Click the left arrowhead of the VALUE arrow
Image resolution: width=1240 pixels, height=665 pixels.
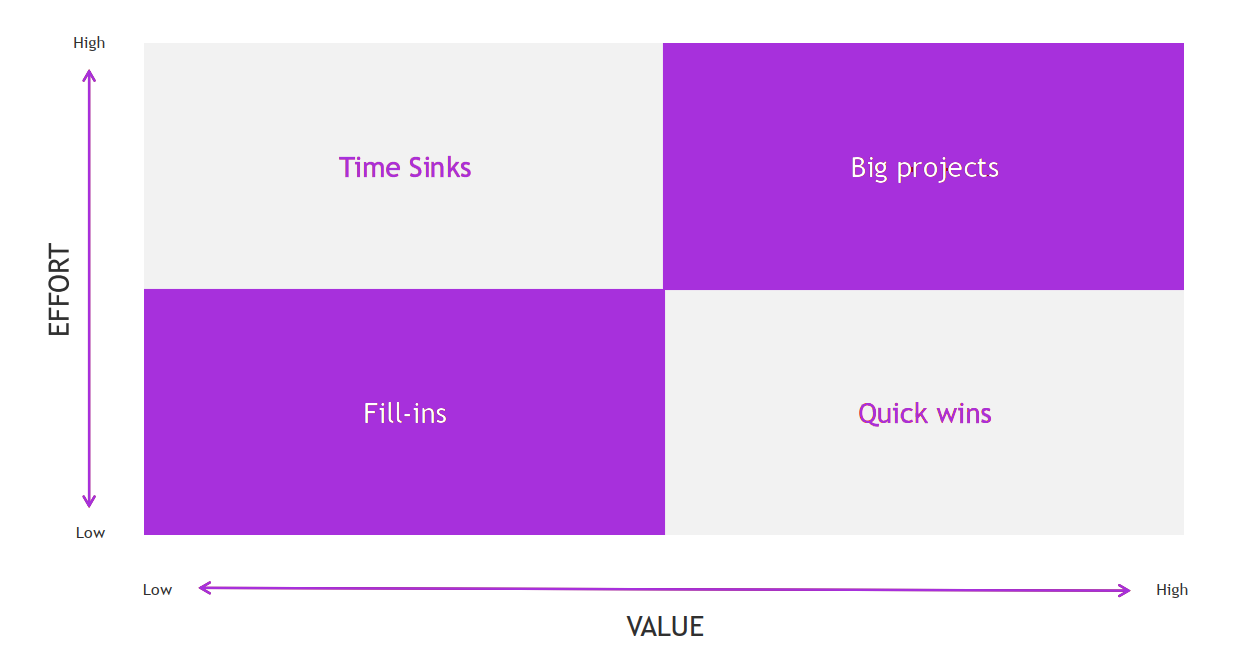(x=203, y=588)
